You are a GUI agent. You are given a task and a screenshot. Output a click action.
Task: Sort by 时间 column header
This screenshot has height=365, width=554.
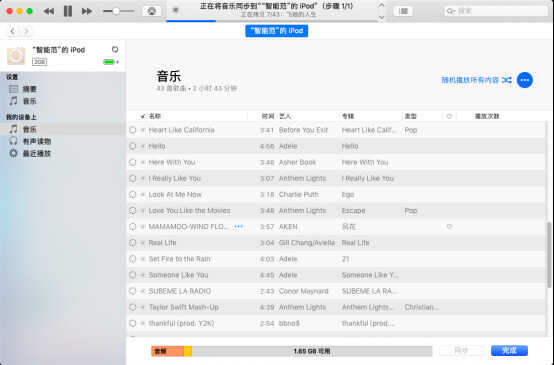point(268,116)
